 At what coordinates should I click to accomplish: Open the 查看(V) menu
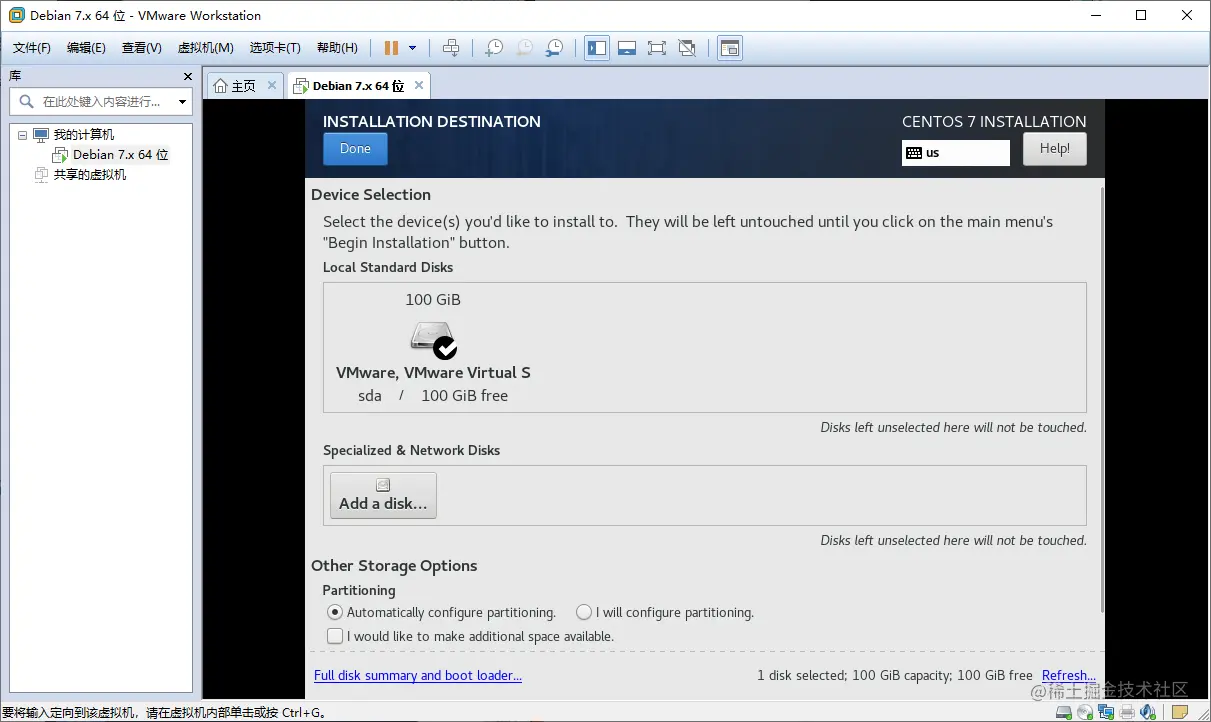click(142, 48)
